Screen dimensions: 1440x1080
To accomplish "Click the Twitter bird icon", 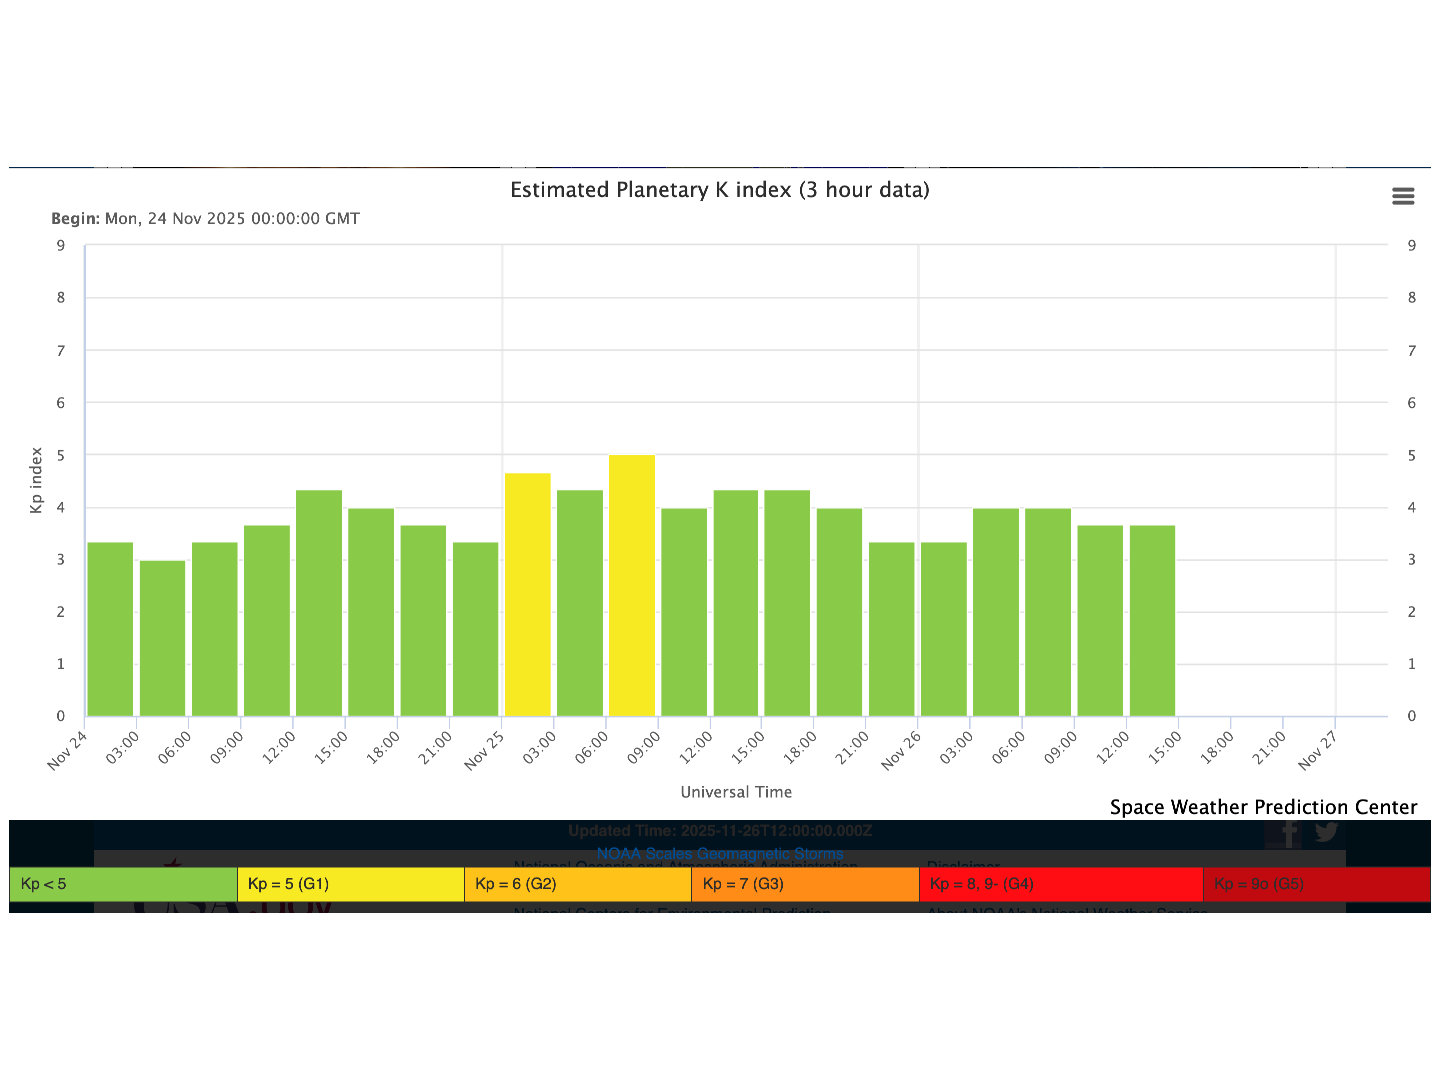I will click(1327, 832).
